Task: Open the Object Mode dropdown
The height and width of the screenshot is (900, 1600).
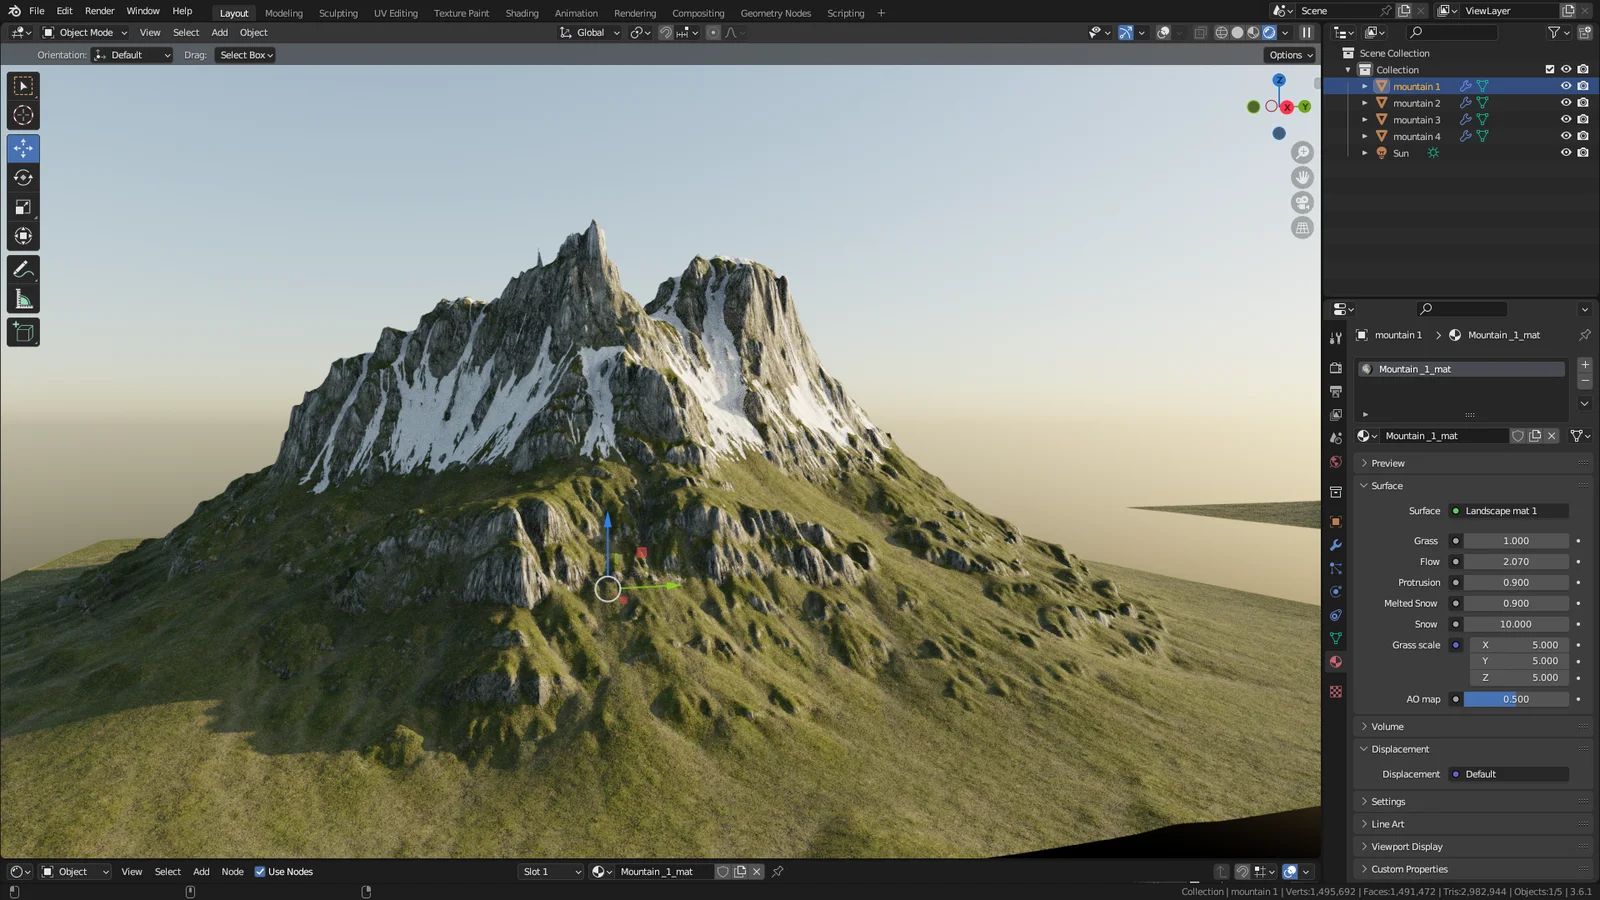Action: [82, 32]
